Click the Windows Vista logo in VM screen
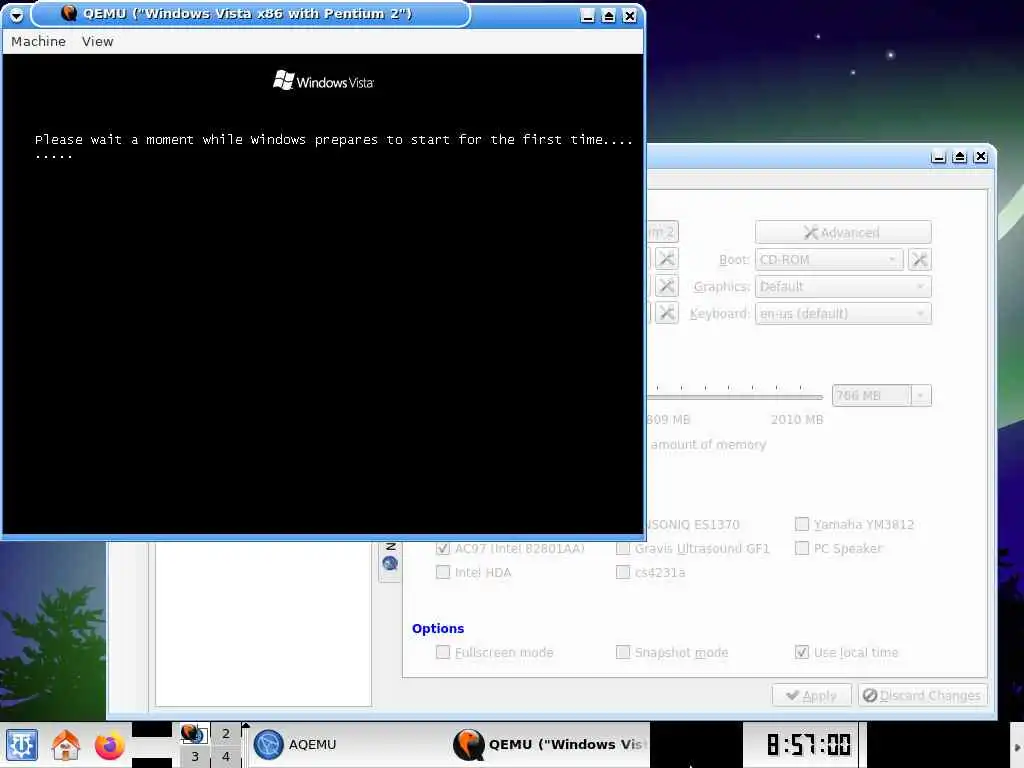 click(323, 81)
